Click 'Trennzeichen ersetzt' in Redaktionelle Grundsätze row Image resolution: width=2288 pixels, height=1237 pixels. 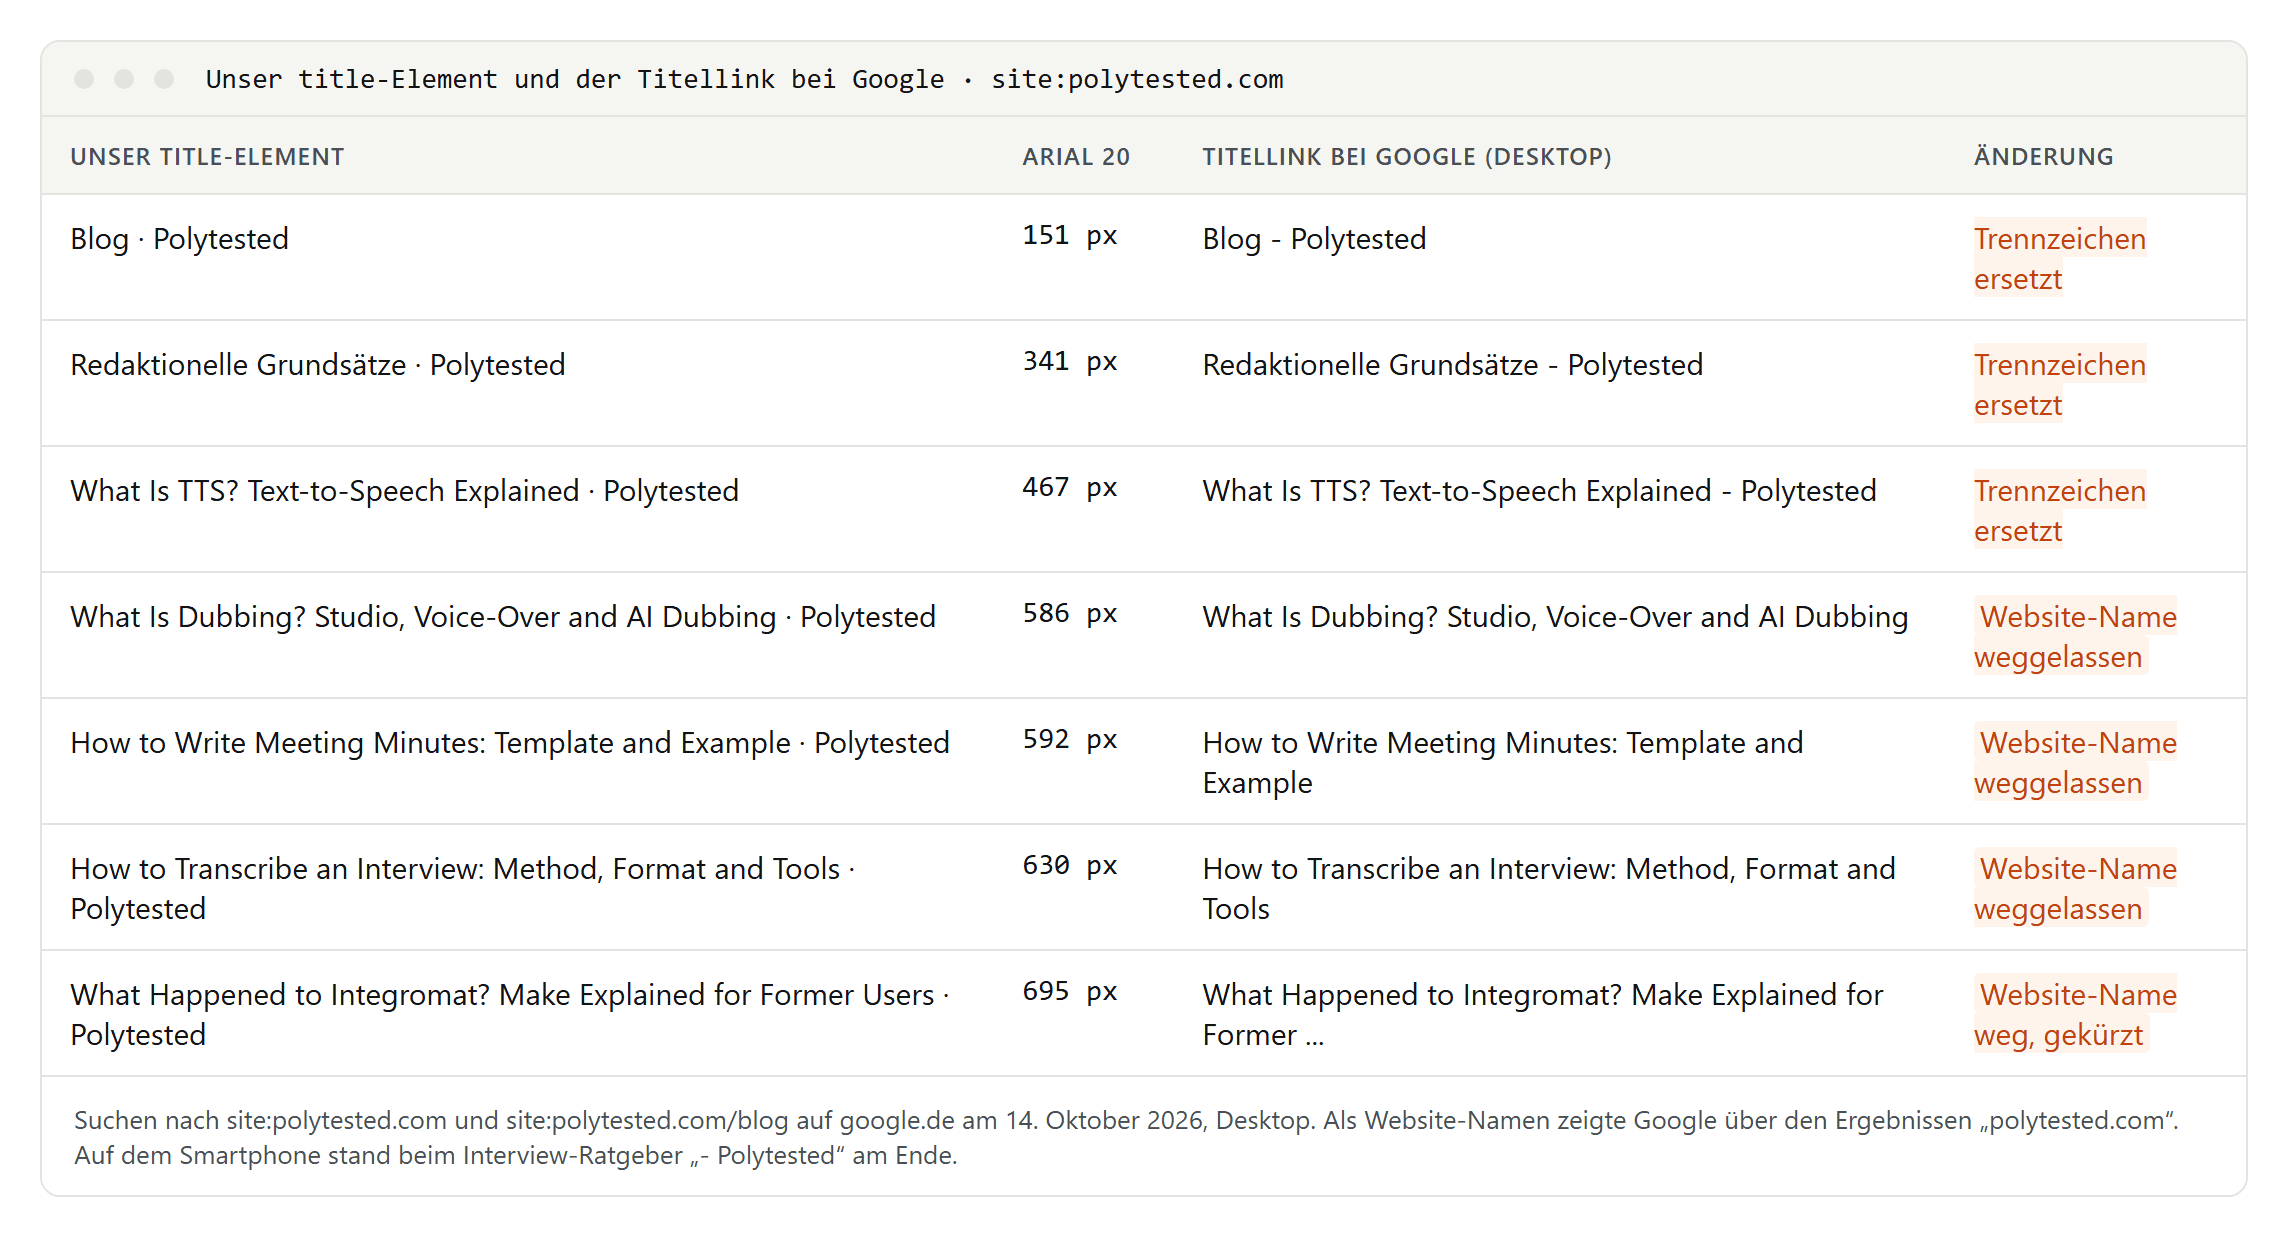(2060, 385)
